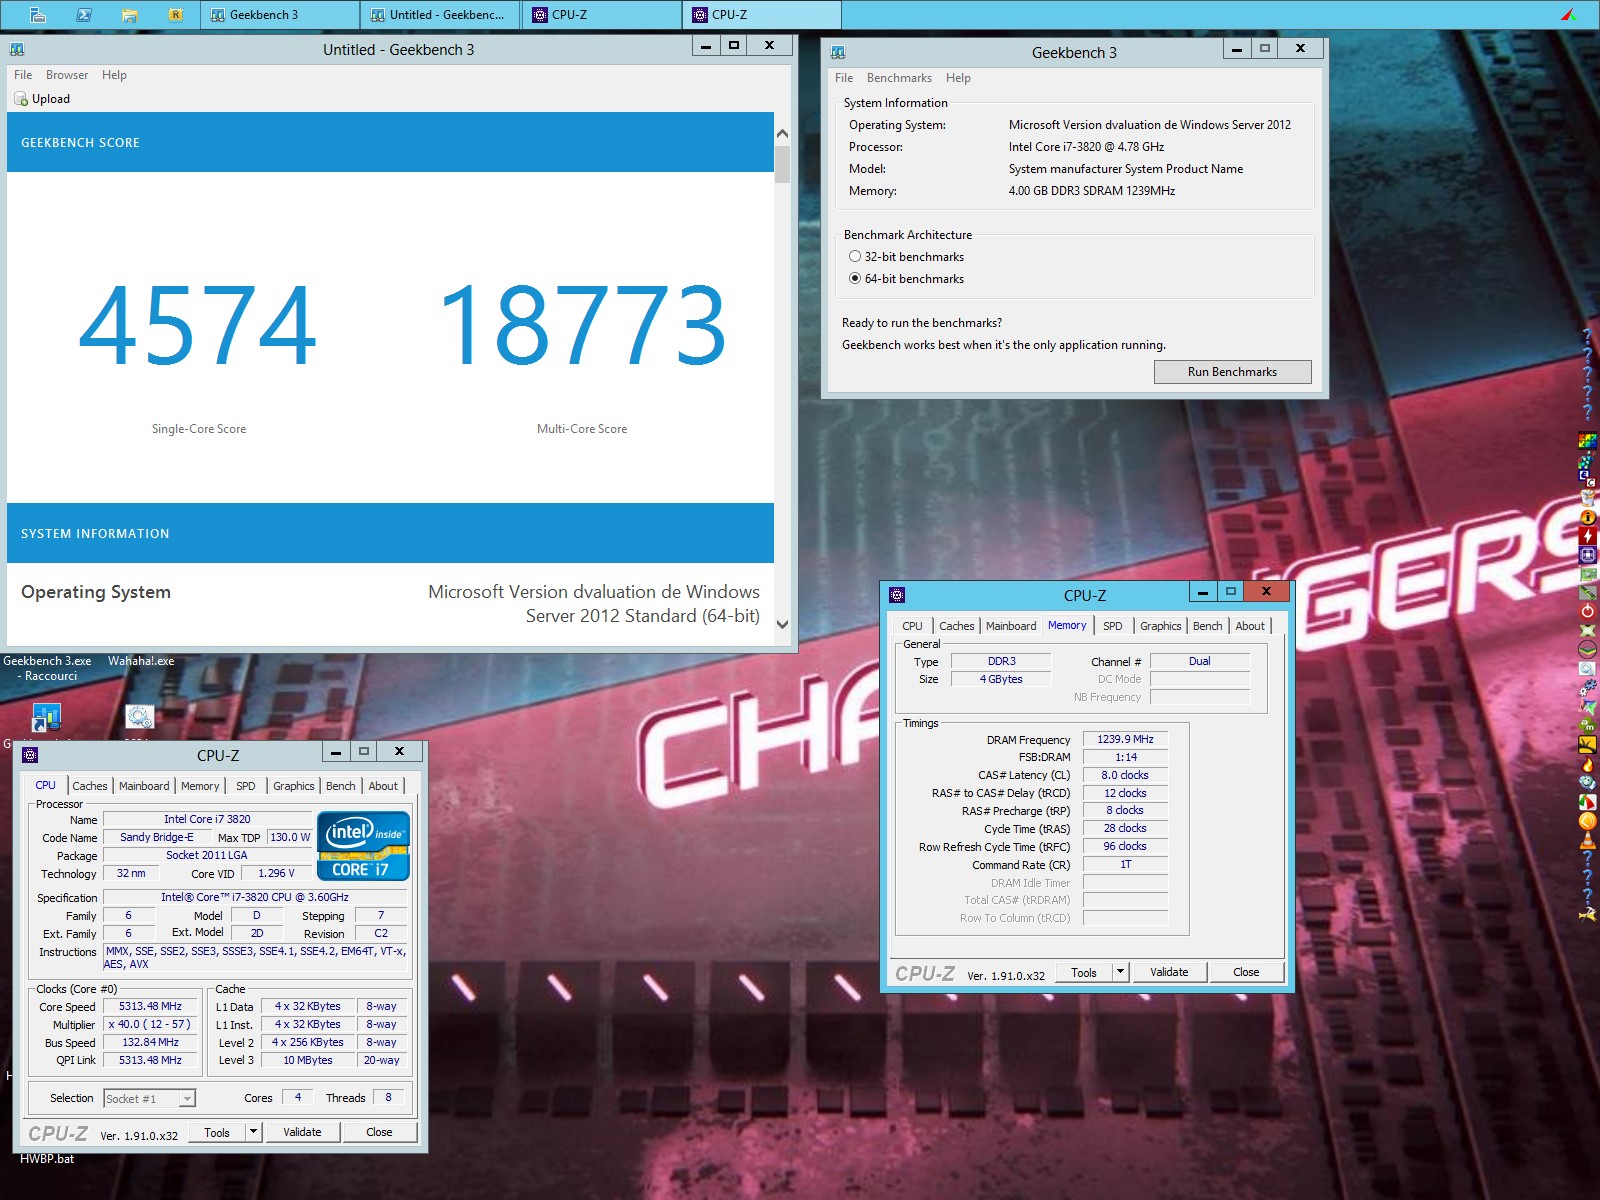The width and height of the screenshot is (1600, 1200).
Task: Open Tools dropdown arrow in CPU-Z Memory window
Action: (x=1120, y=972)
